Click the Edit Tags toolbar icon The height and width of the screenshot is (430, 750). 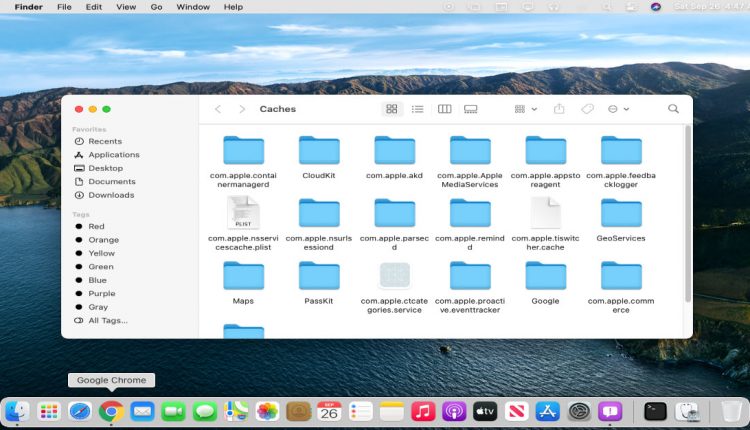pyautogui.click(x=587, y=109)
